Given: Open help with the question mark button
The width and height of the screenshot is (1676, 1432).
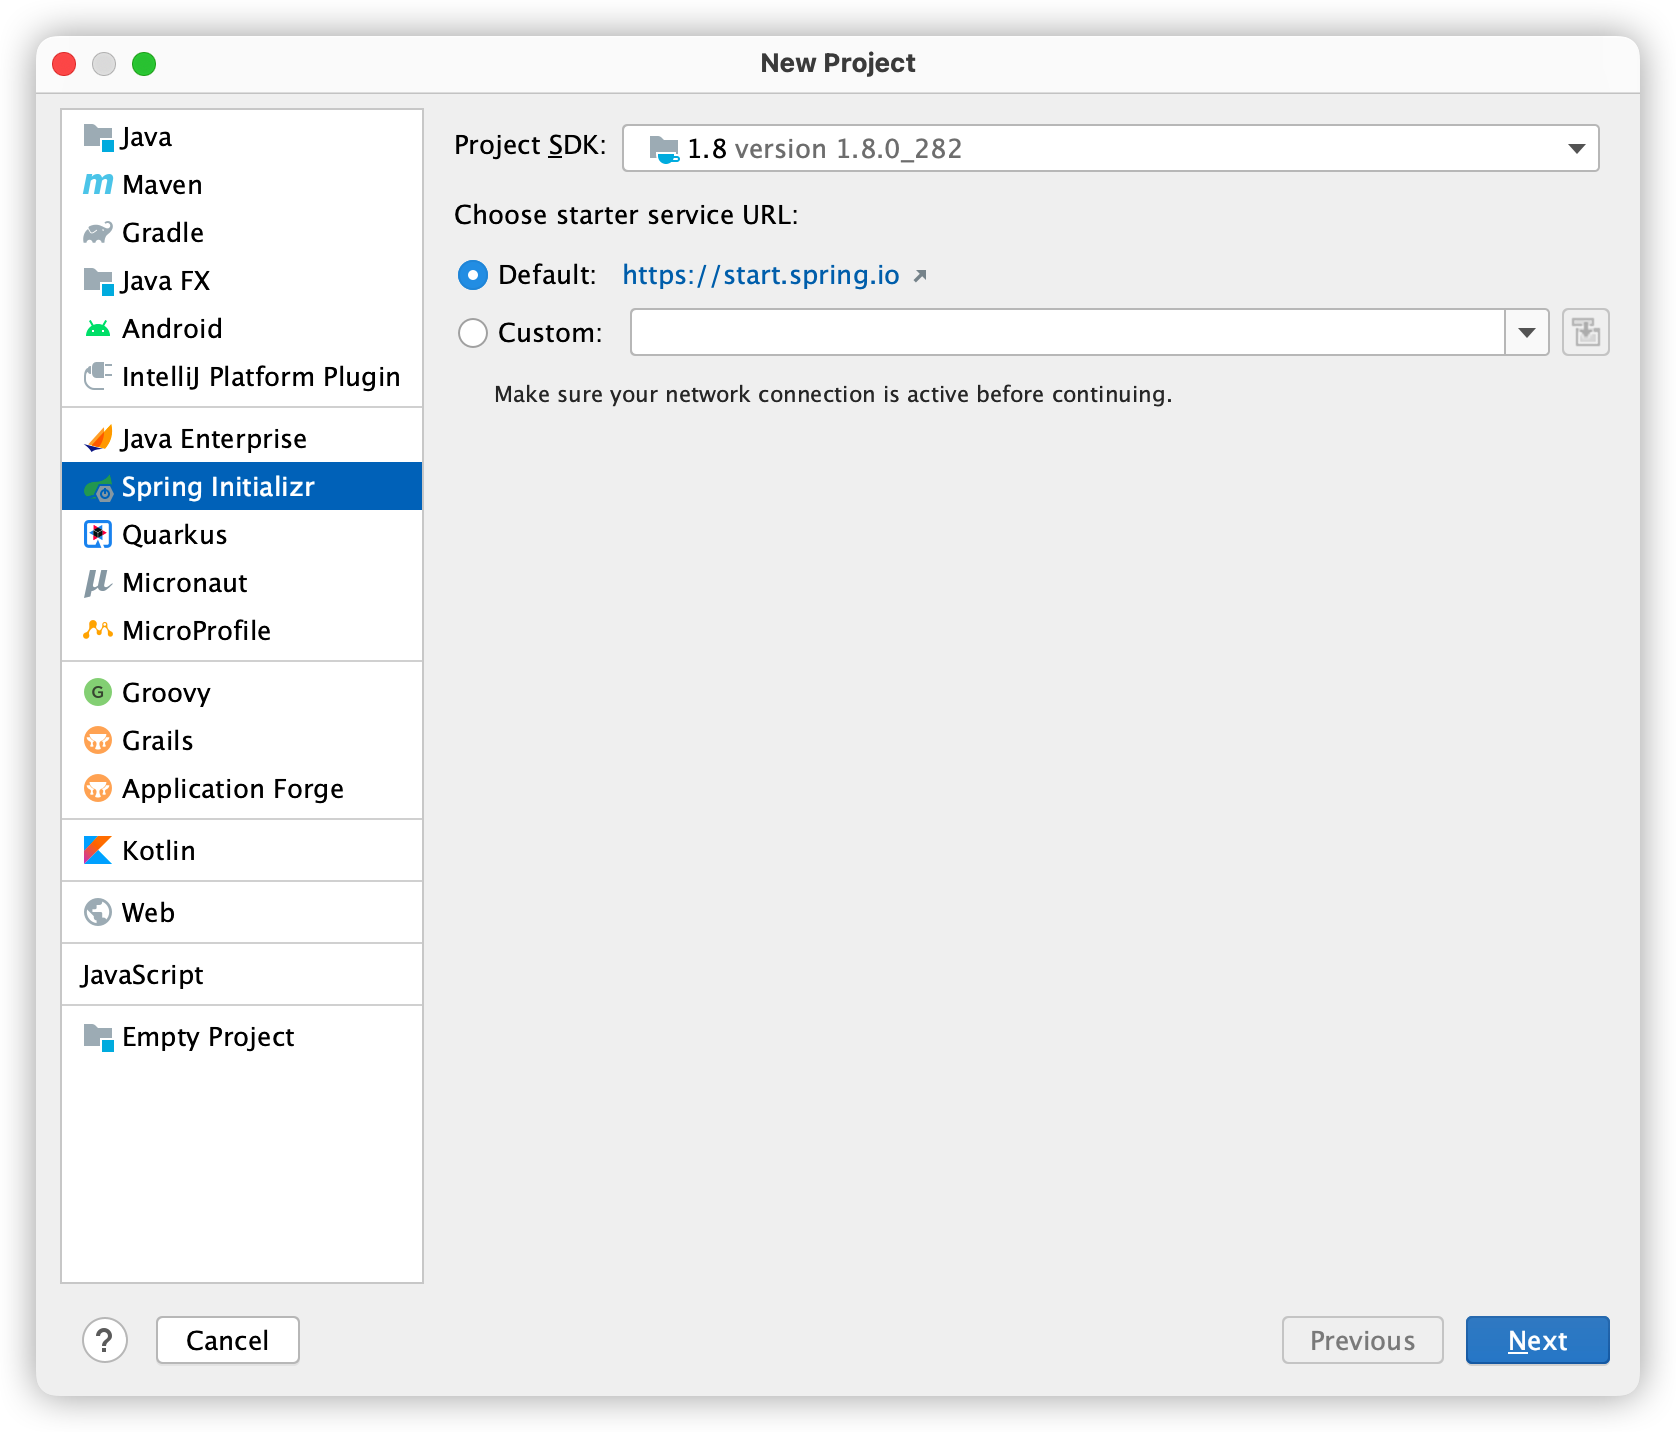Looking at the screenshot, I should (x=105, y=1340).
